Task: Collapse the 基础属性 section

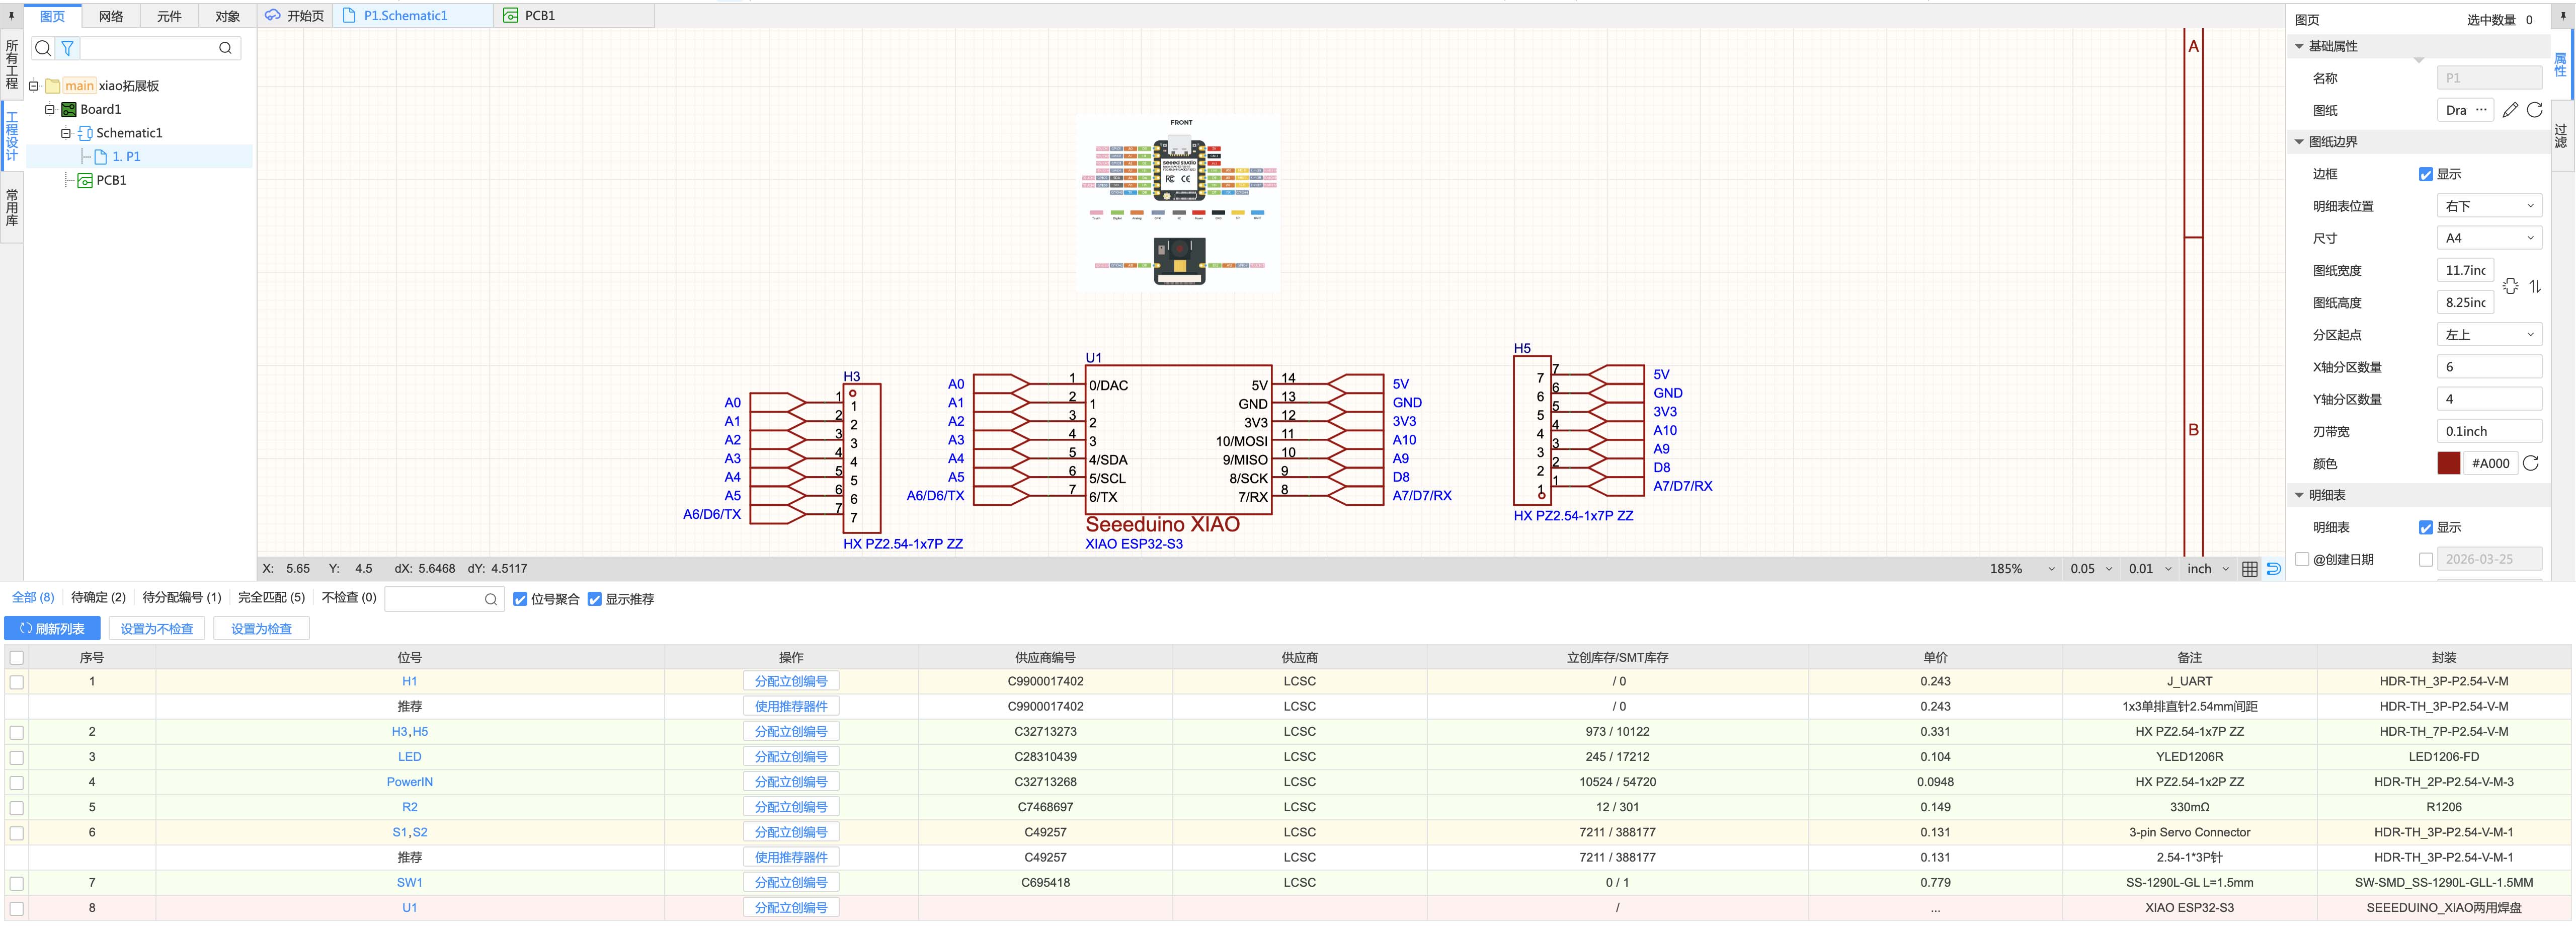Action: pos(2299,46)
